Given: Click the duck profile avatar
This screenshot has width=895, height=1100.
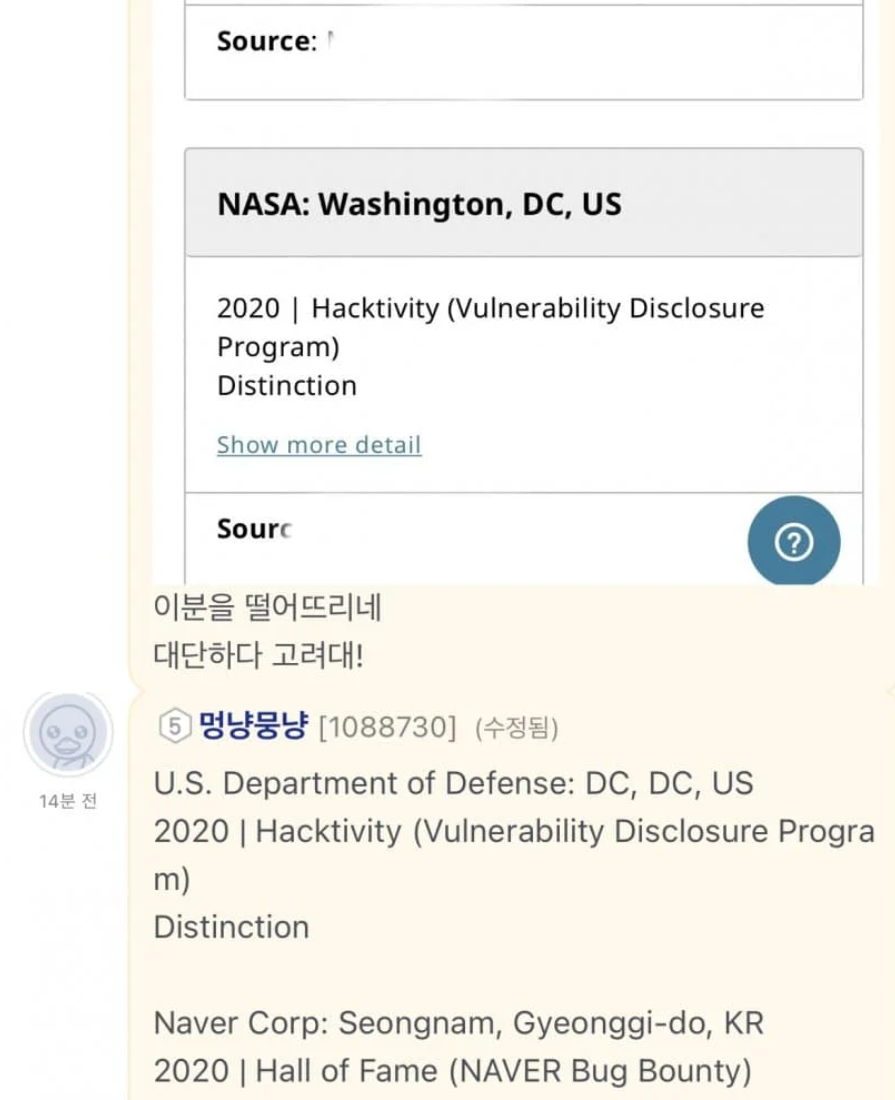Looking at the screenshot, I should [x=68, y=735].
